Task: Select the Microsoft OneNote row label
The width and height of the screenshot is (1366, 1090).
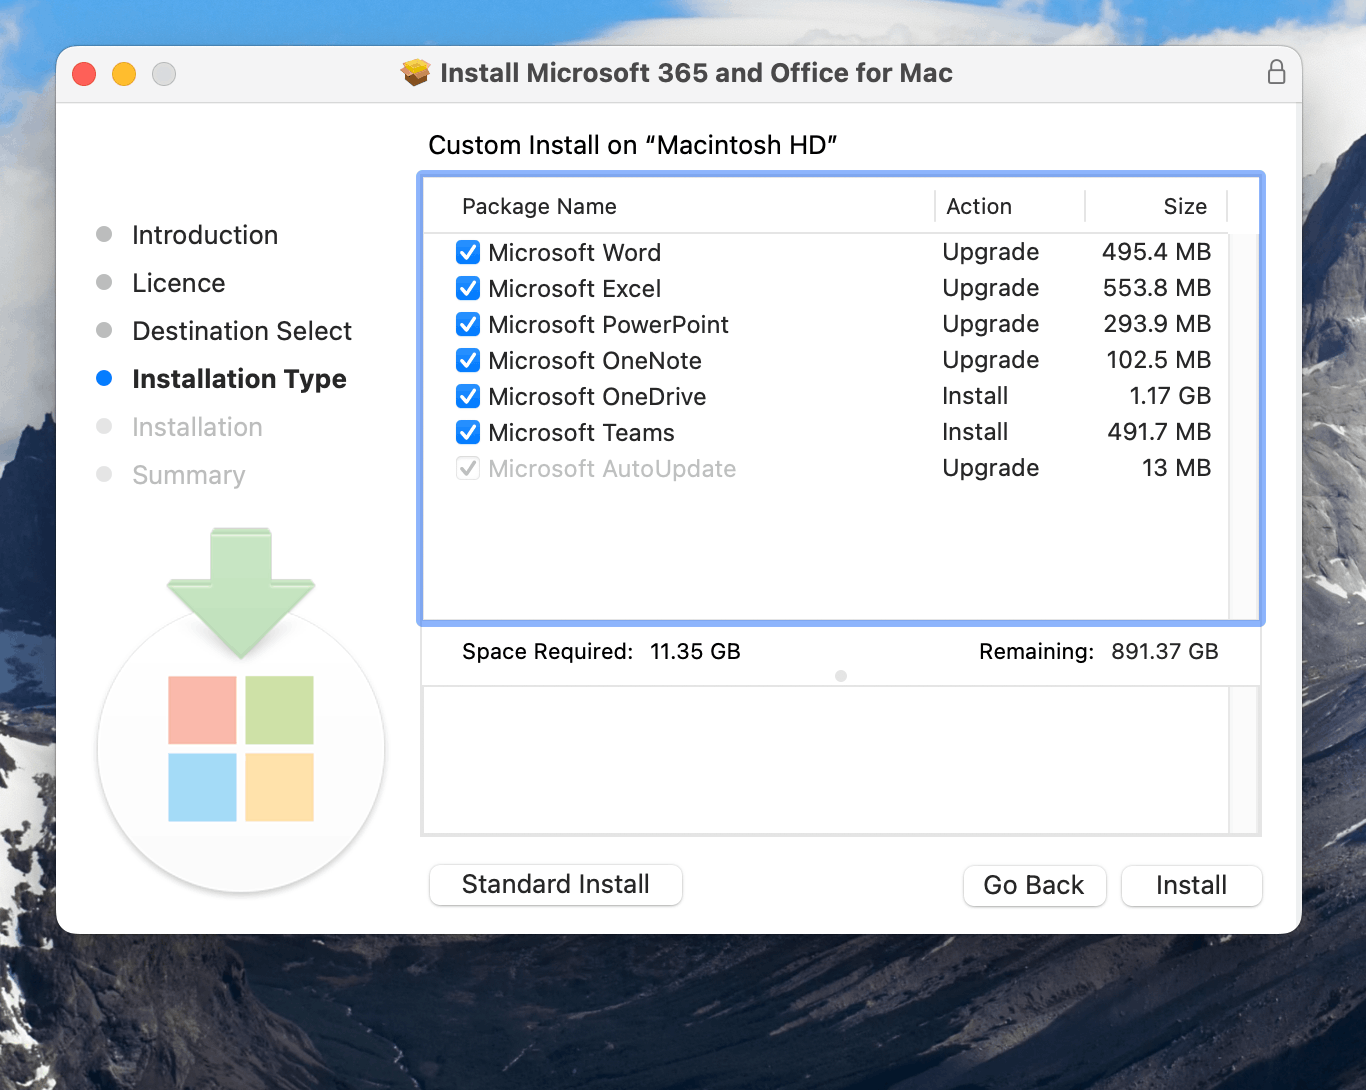Action: [x=595, y=360]
